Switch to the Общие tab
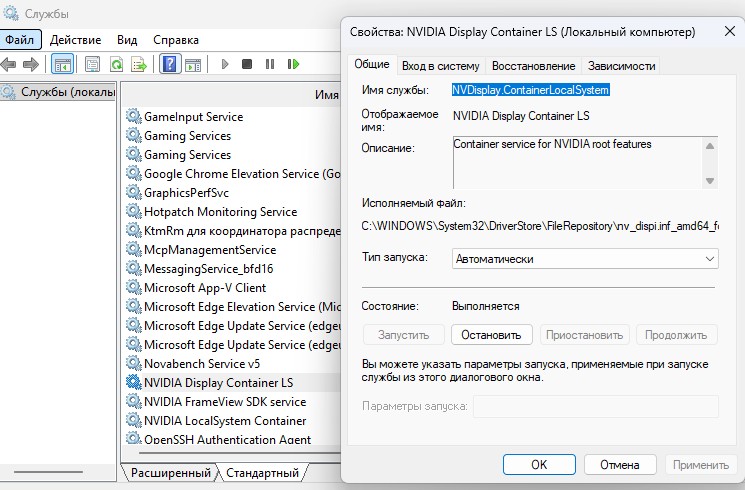Screen dimensions: 745x490 [x=372, y=64]
